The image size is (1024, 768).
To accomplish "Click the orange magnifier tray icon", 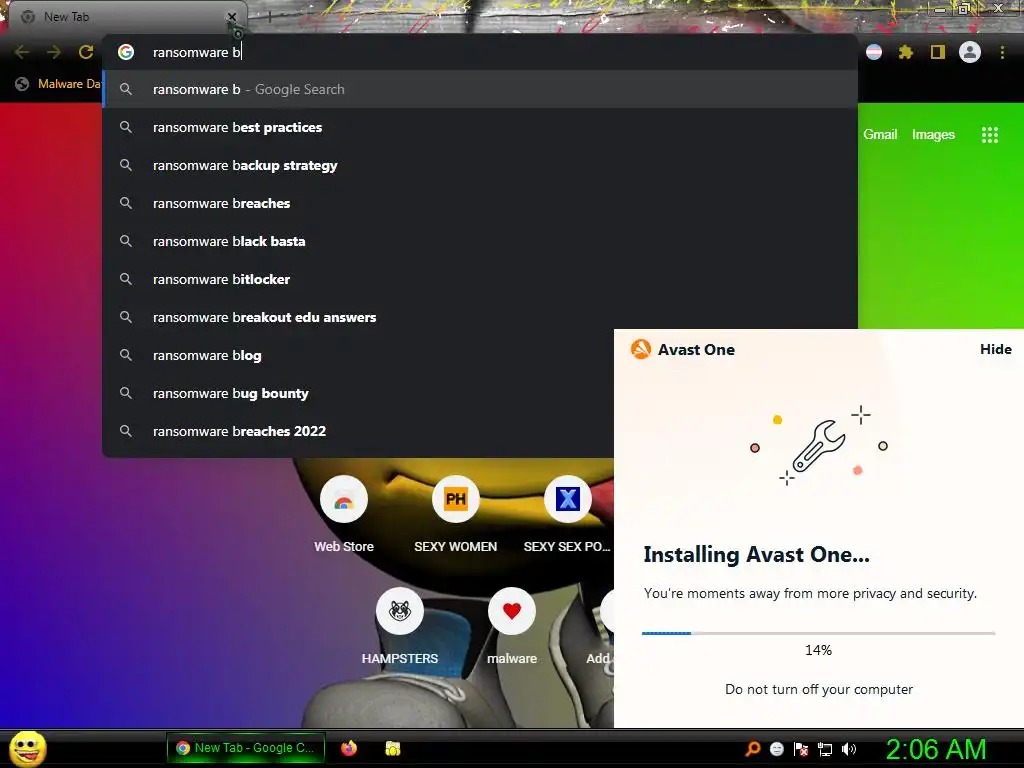I will point(752,749).
